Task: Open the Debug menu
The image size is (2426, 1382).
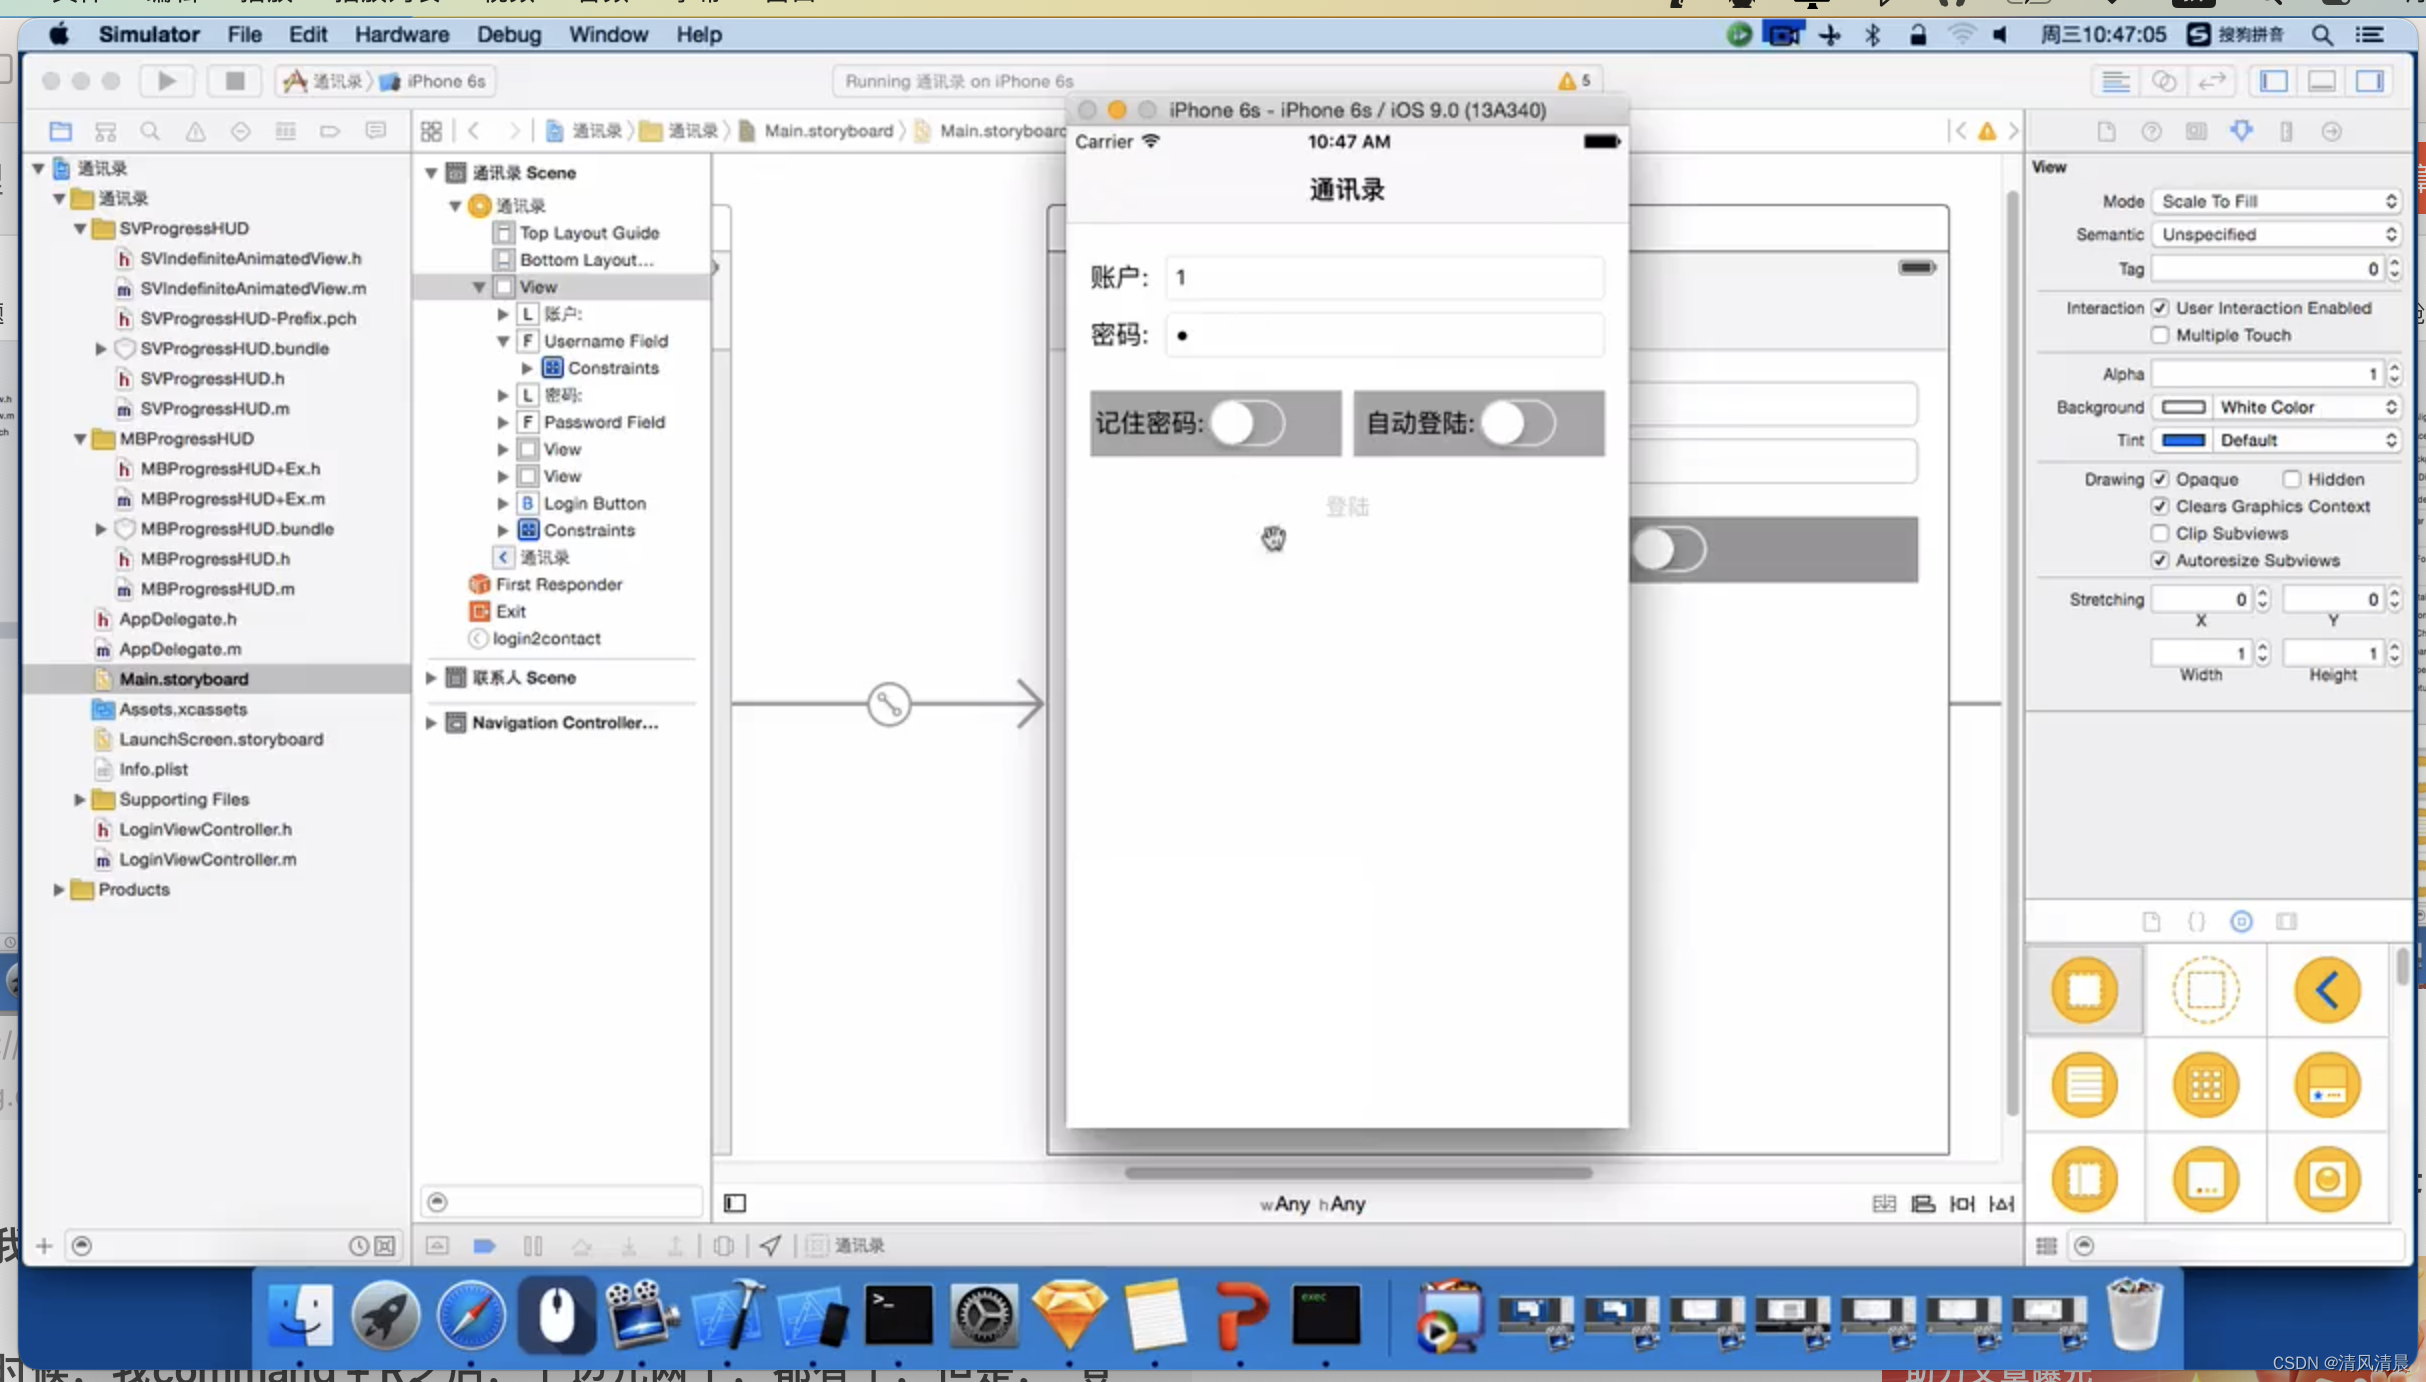Action: point(508,34)
